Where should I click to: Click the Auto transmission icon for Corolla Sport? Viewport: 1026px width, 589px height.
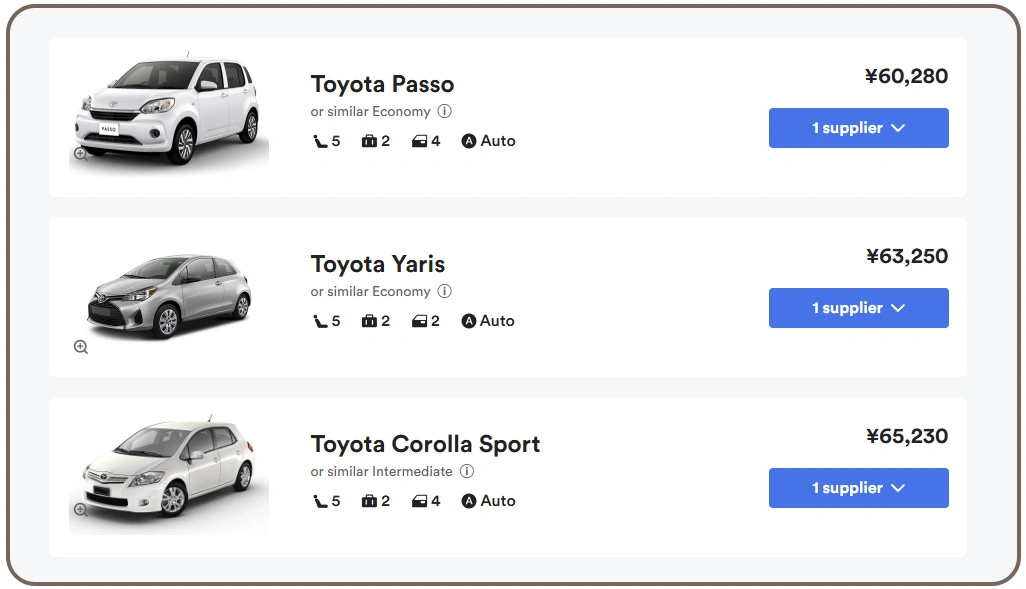pos(467,501)
